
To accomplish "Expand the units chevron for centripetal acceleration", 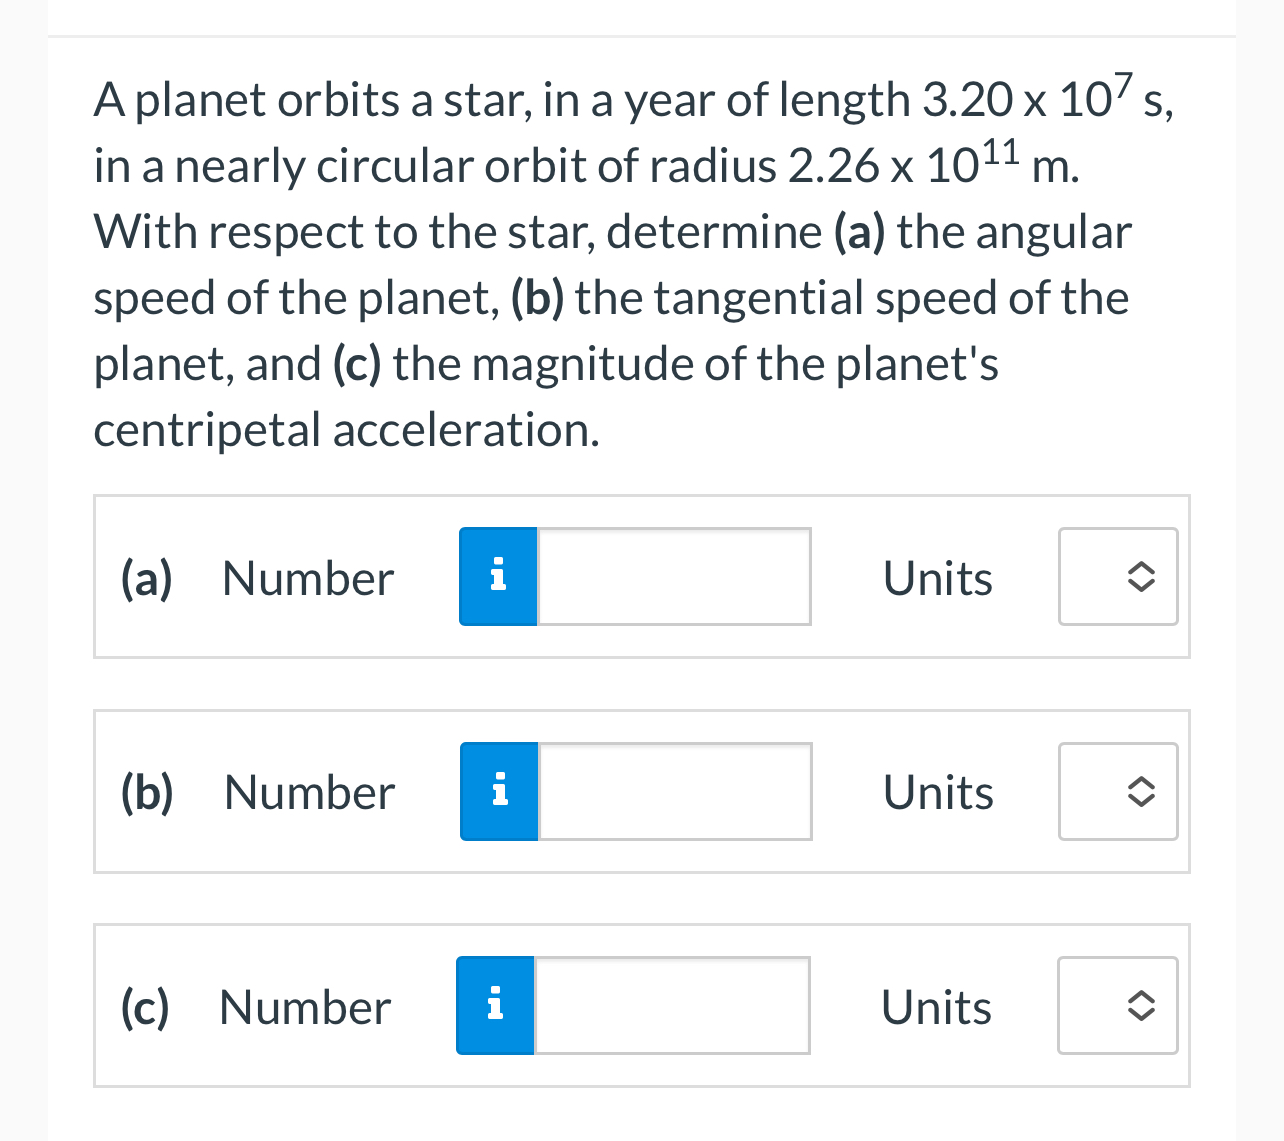I will pos(1118,1005).
